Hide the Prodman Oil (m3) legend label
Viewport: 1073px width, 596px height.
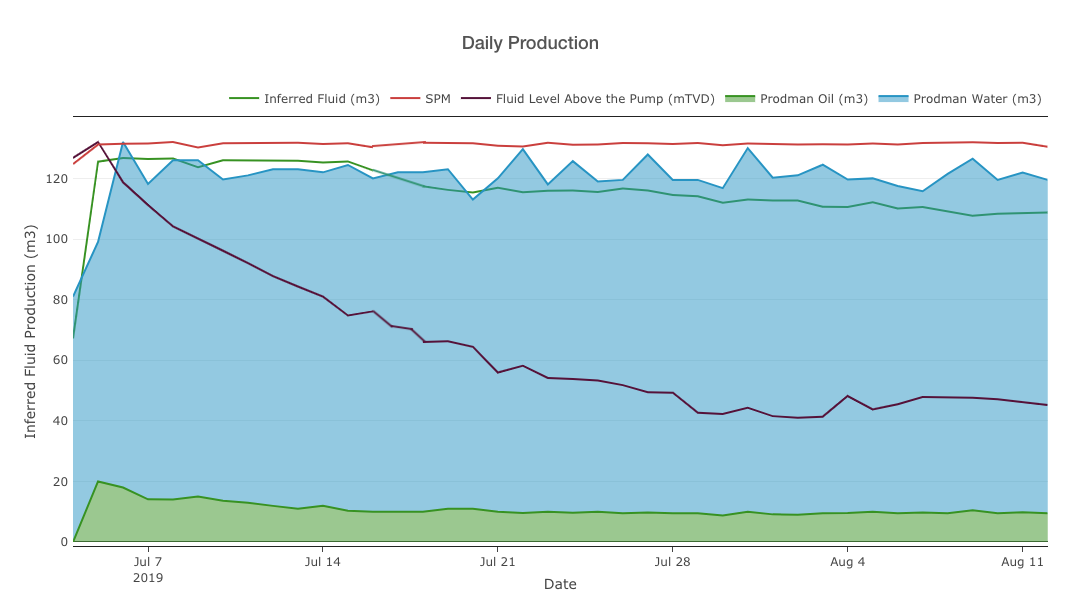click(813, 99)
